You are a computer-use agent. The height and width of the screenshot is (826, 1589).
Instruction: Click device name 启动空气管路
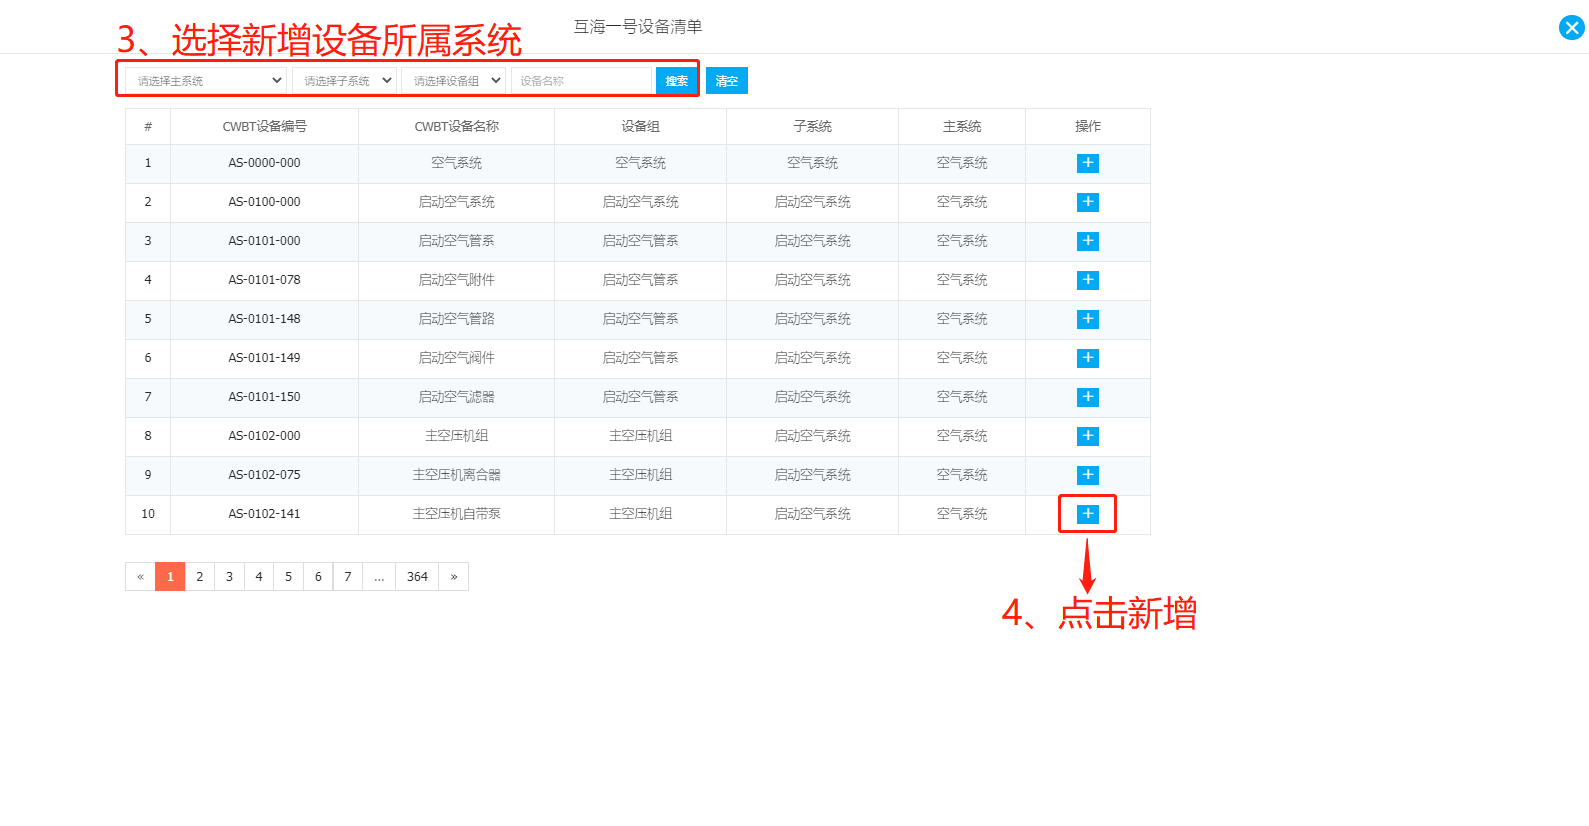456,319
